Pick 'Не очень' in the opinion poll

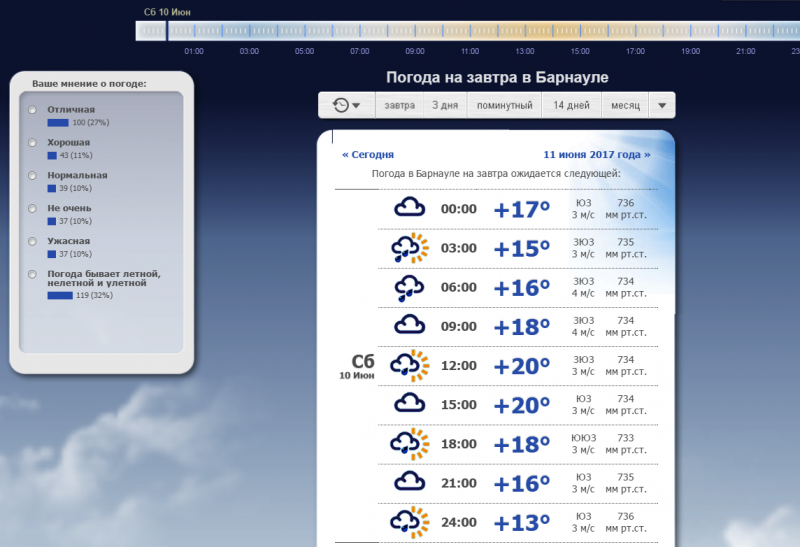click(33, 208)
